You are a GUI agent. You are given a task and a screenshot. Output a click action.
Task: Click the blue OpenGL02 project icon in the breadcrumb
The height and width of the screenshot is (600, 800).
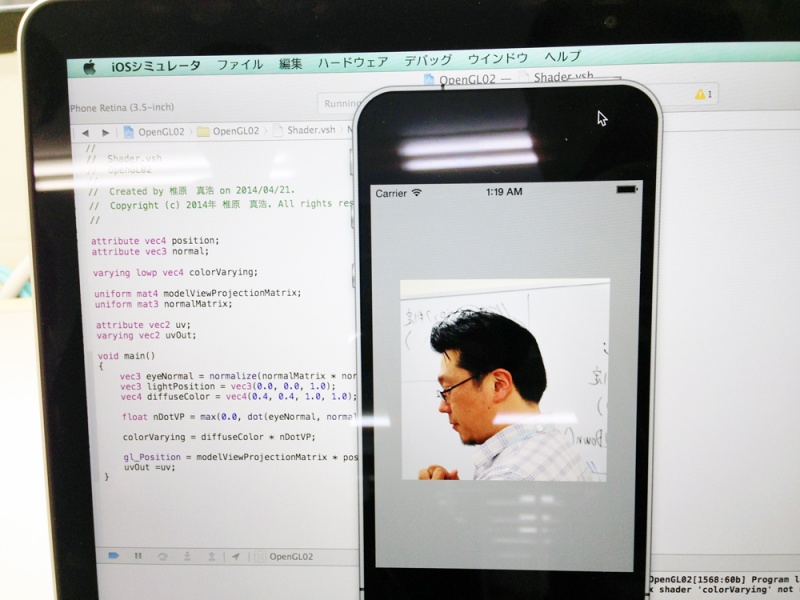[126, 130]
